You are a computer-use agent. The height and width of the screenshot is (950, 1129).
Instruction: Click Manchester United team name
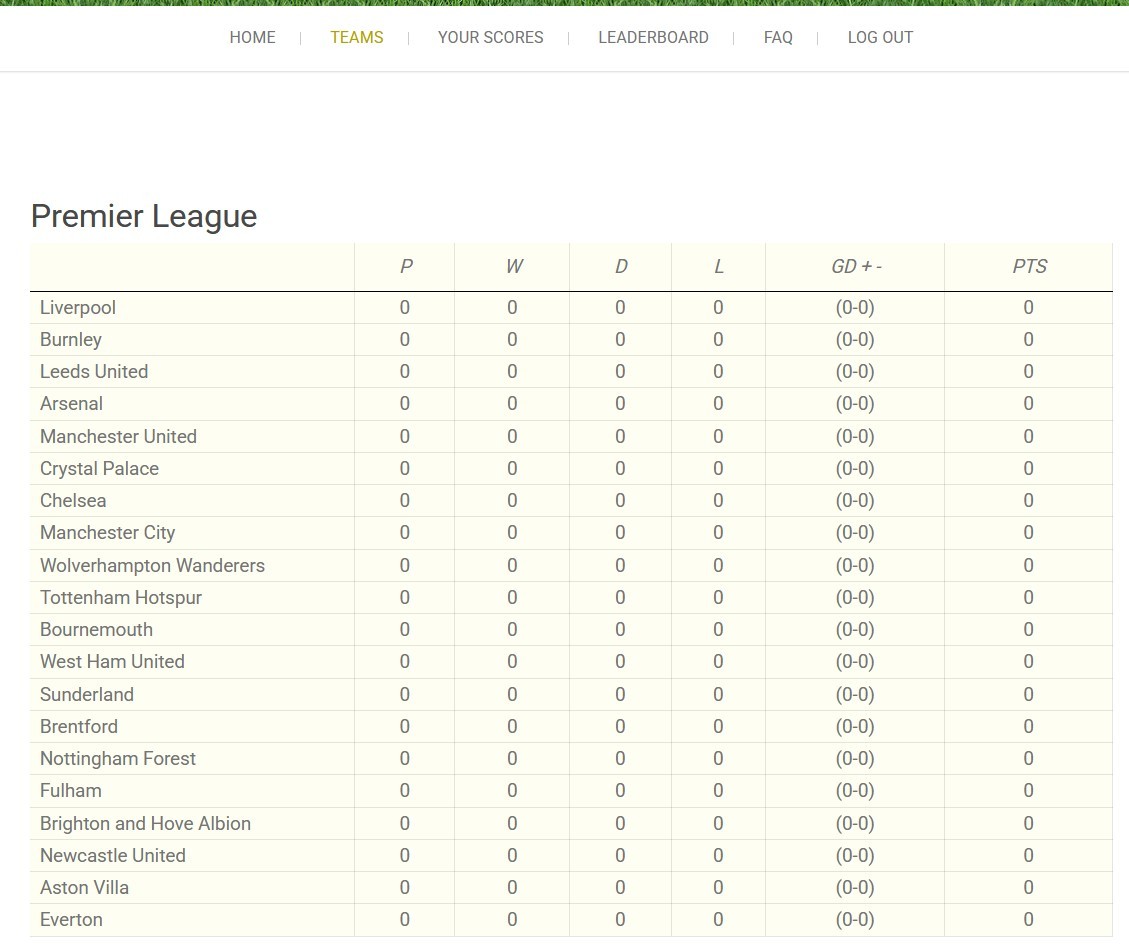(118, 436)
